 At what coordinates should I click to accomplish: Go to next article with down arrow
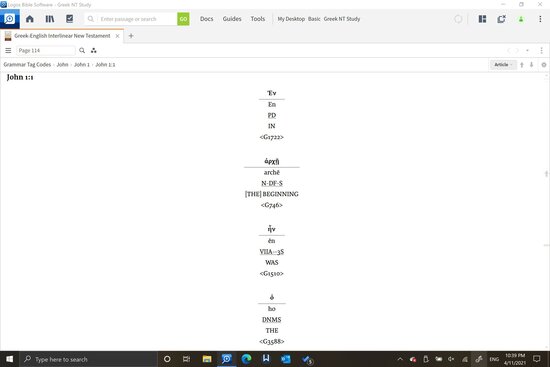coord(531,65)
